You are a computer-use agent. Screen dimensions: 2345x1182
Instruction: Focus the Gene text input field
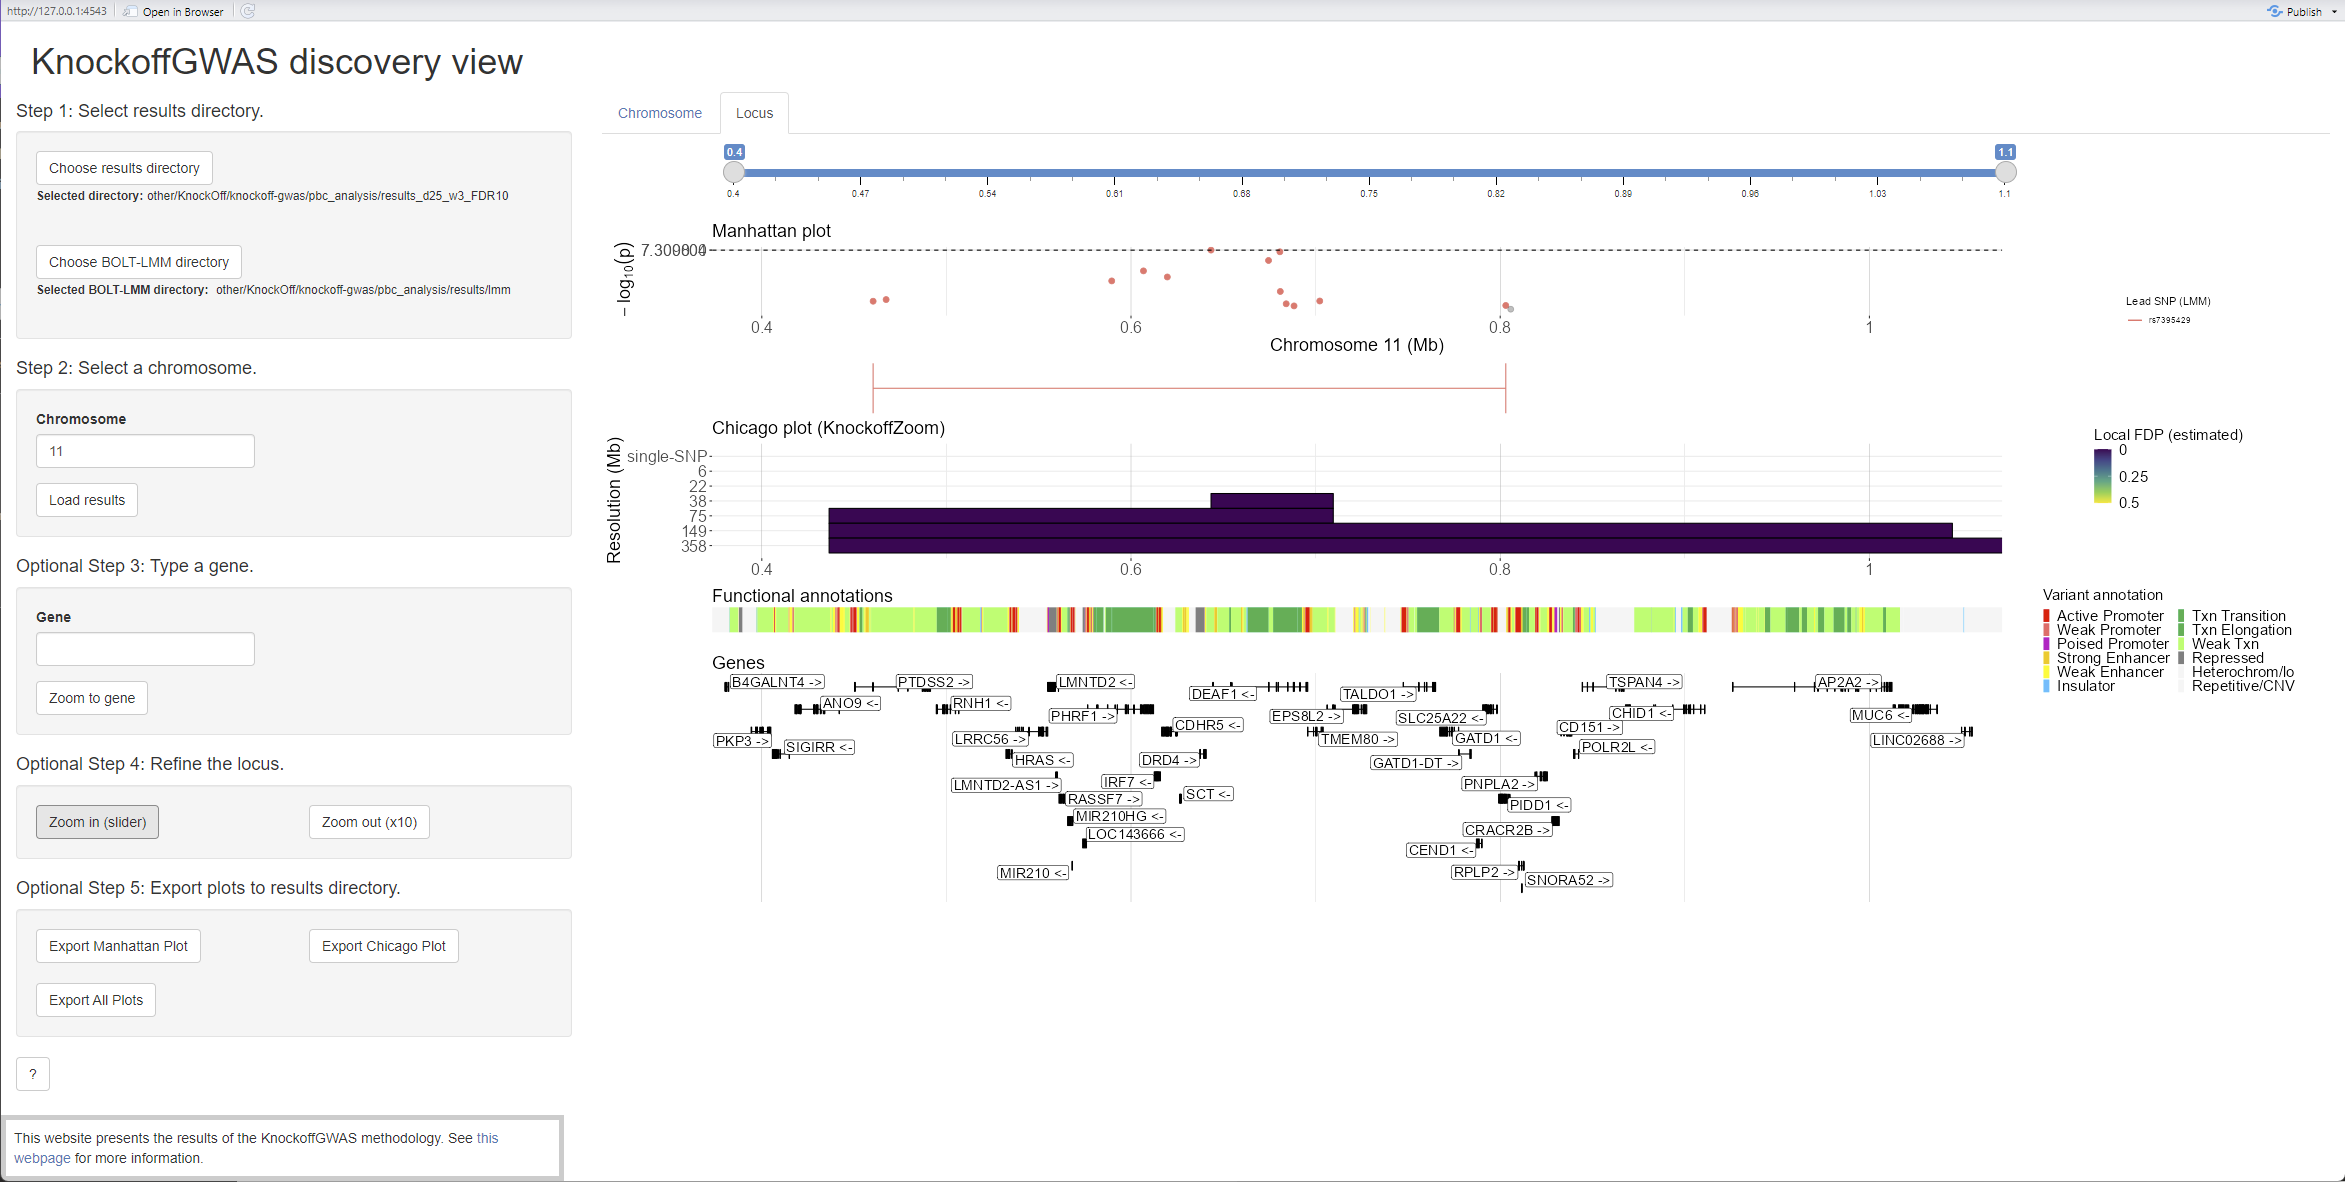coord(145,649)
